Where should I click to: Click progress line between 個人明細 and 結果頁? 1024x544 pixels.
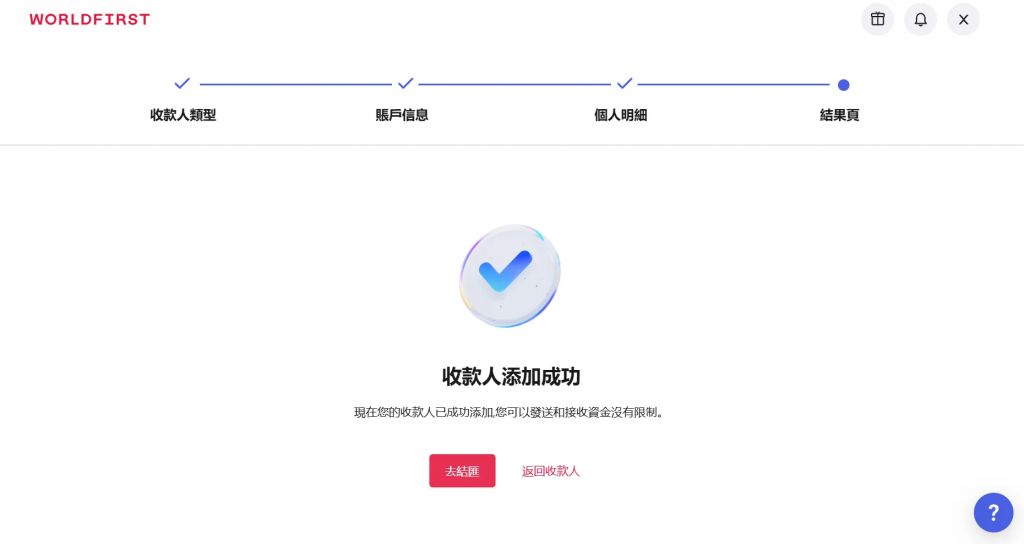pos(733,84)
